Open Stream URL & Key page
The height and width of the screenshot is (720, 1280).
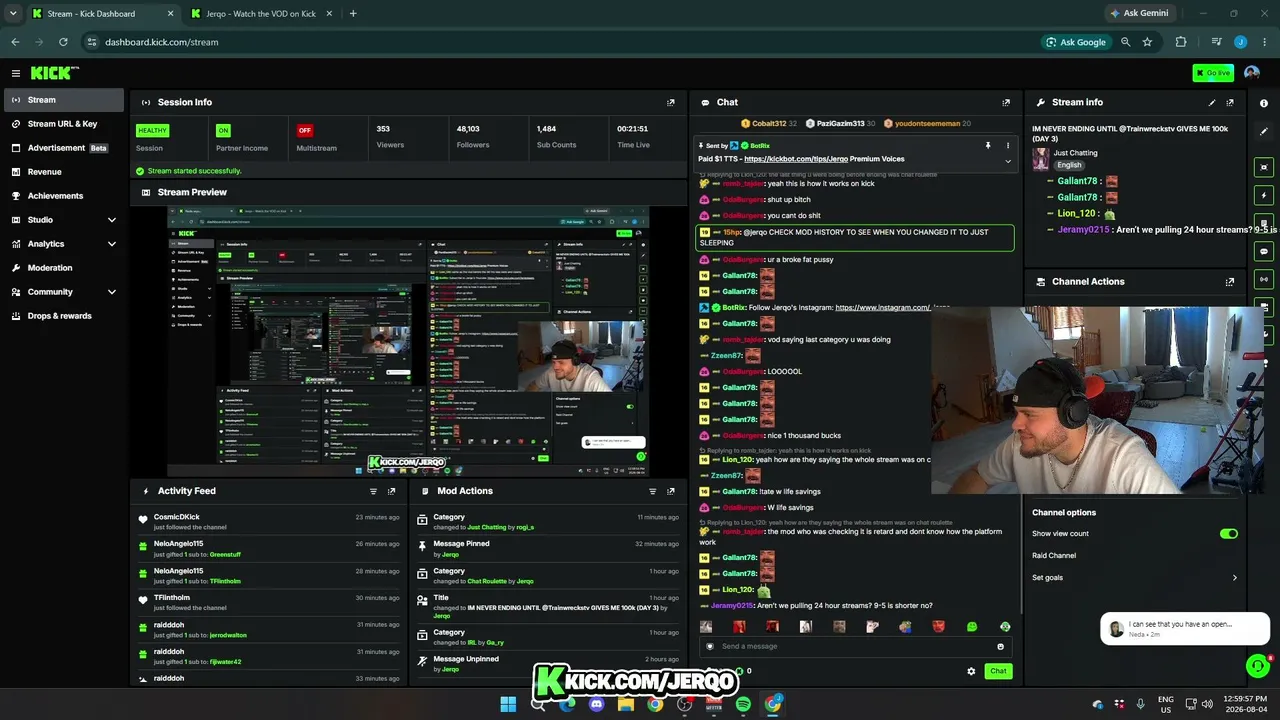[62, 124]
